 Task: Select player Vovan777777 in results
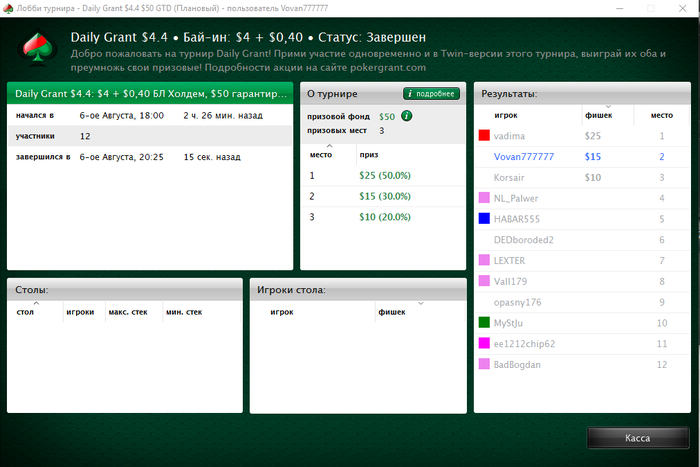(582, 157)
